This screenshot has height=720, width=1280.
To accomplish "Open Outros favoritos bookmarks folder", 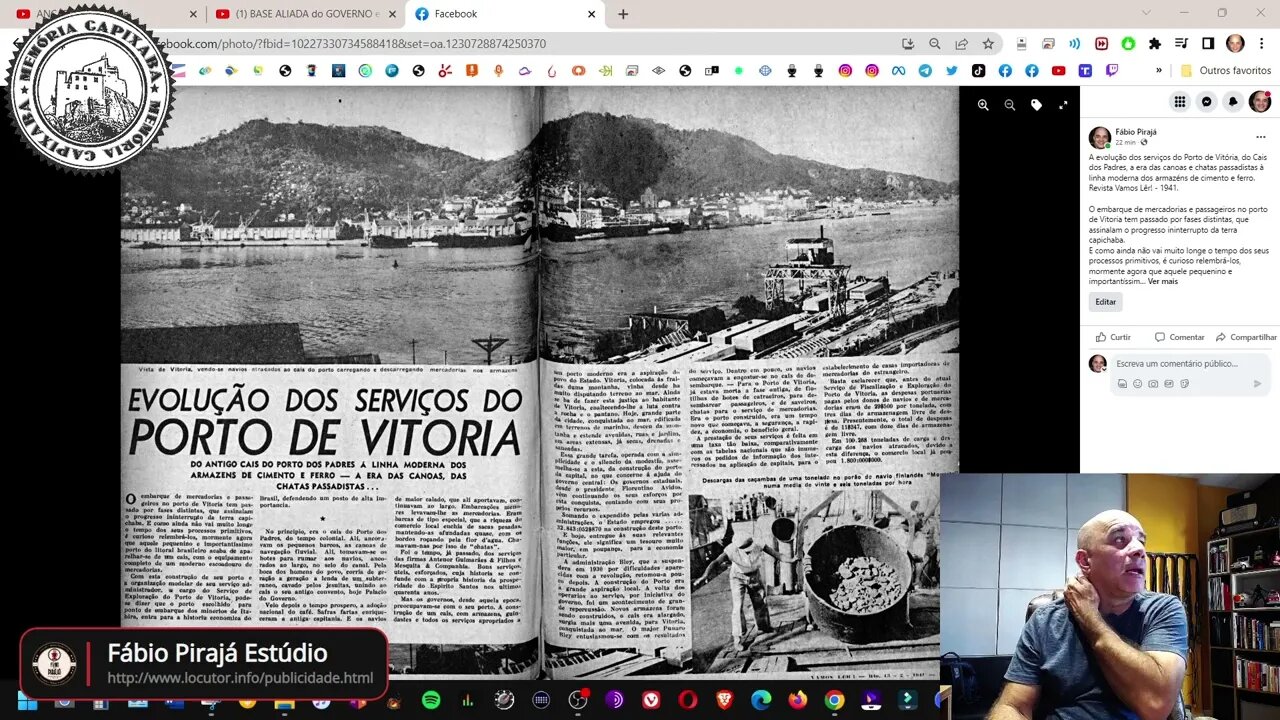I will coord(1226,71).
